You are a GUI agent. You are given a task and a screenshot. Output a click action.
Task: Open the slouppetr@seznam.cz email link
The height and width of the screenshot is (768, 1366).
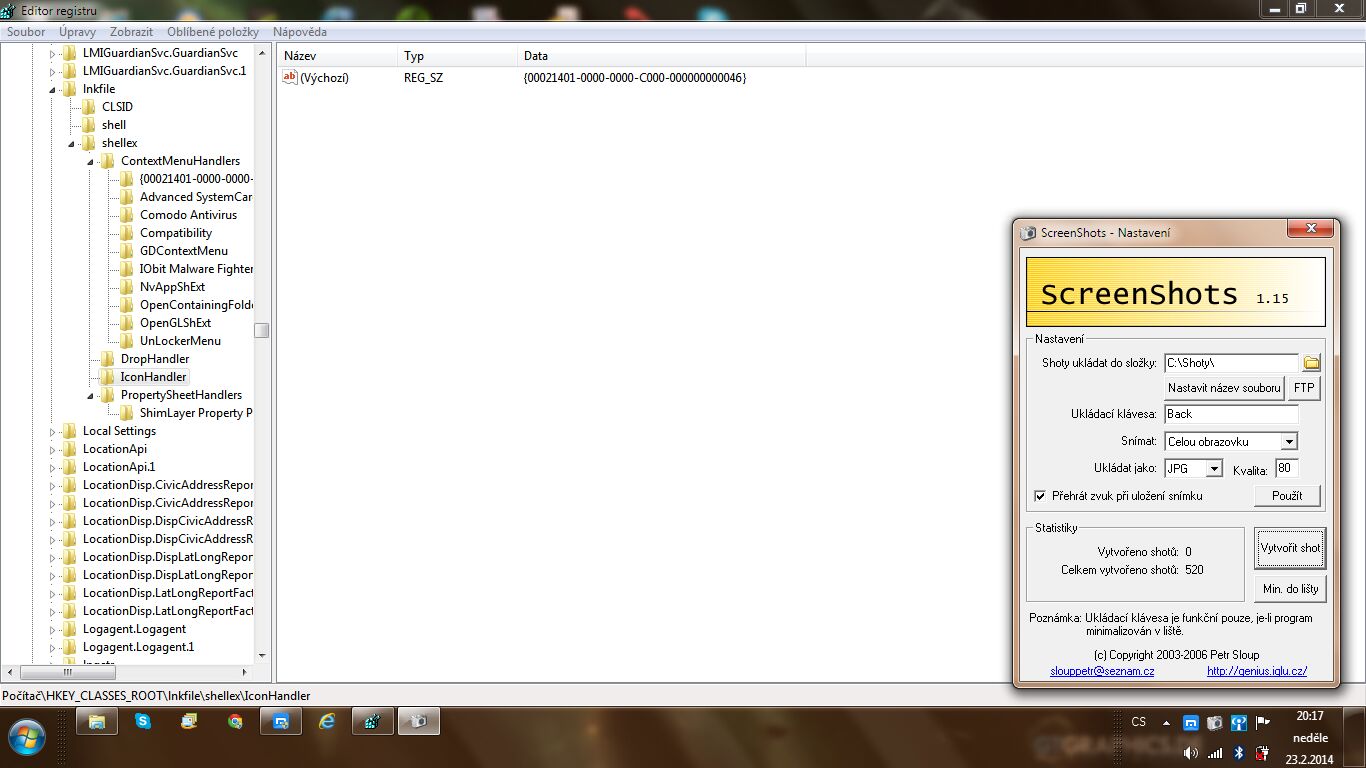click(1102, 671)
